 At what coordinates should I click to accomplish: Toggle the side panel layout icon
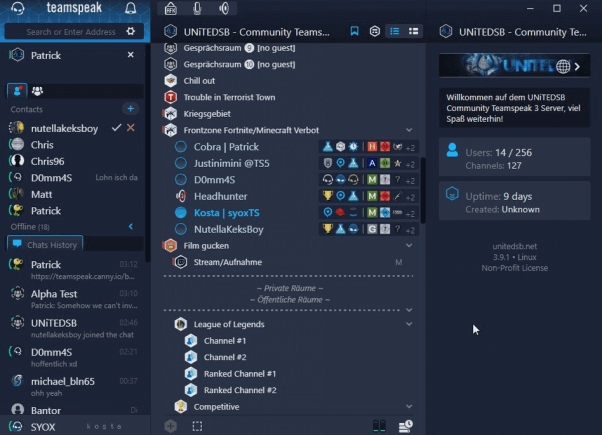point(379,426)
